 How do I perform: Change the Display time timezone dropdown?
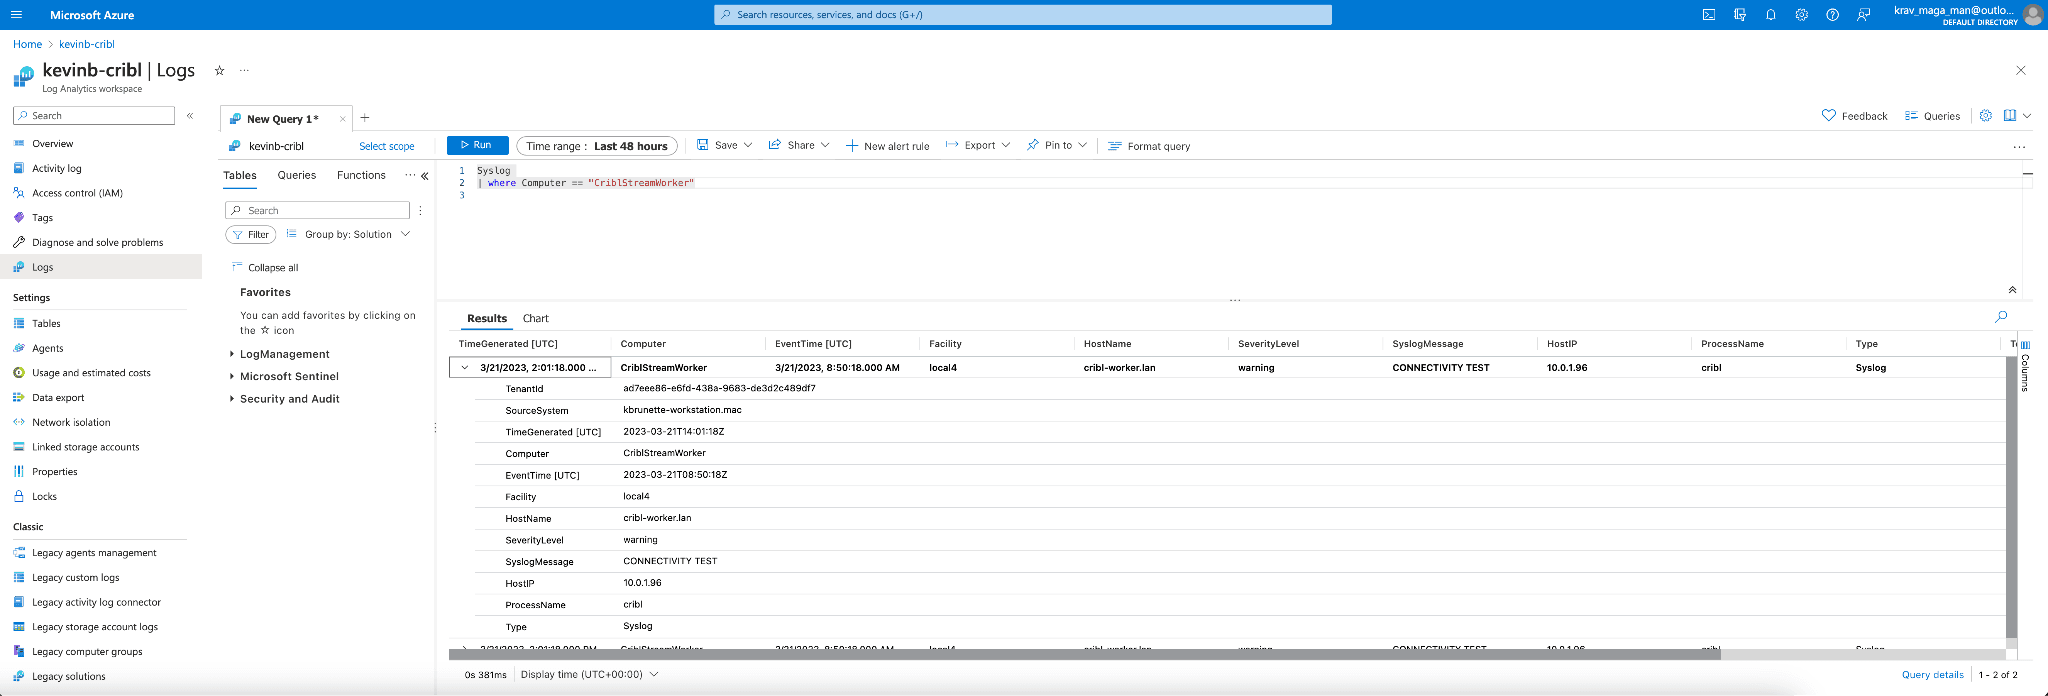(589, 675)
